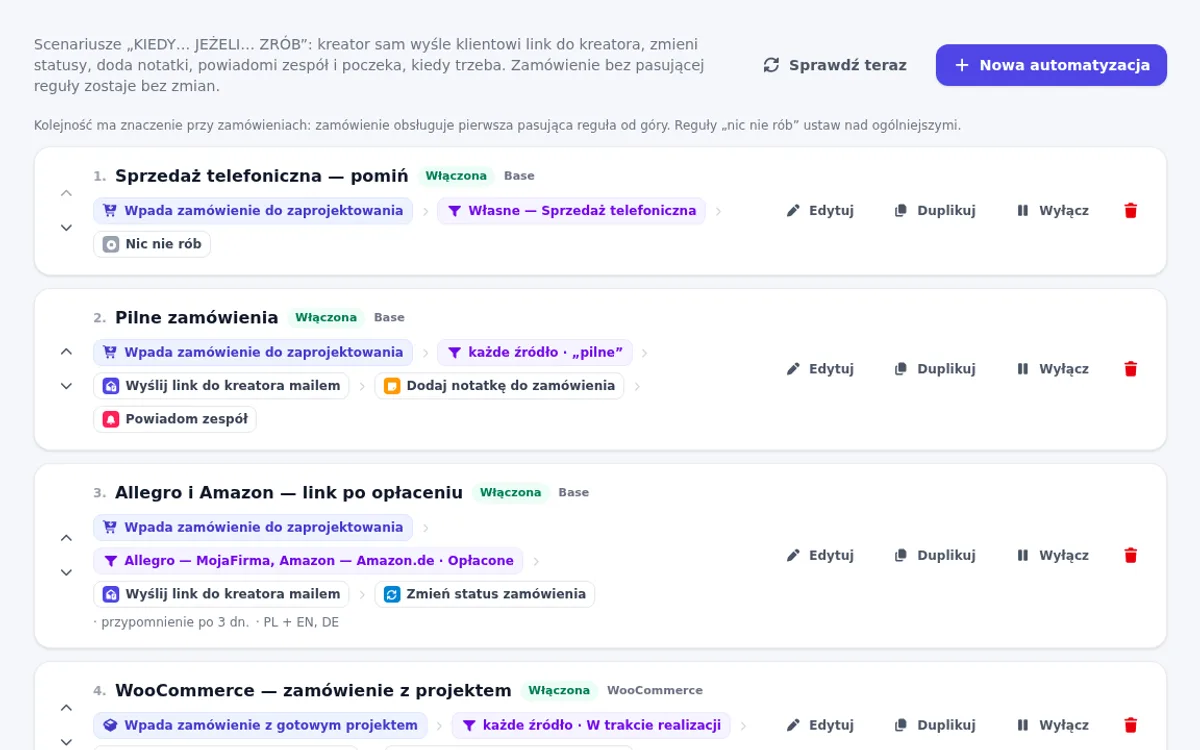1200x750 pixels.
Task: Disable the Sprzedaż telefoniczna rule with Wyłącz
Action: point(1052,211)
